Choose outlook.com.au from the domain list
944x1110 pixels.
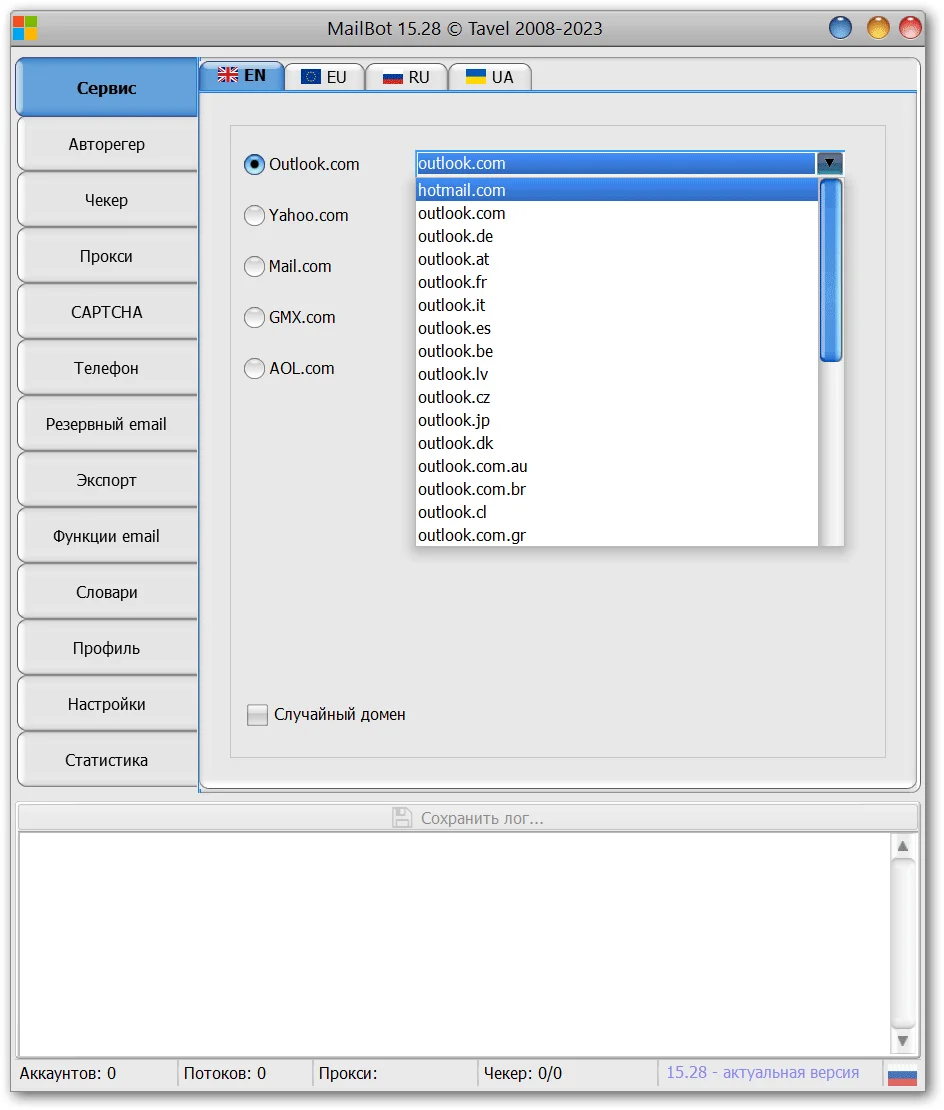[x=617, y=467]
